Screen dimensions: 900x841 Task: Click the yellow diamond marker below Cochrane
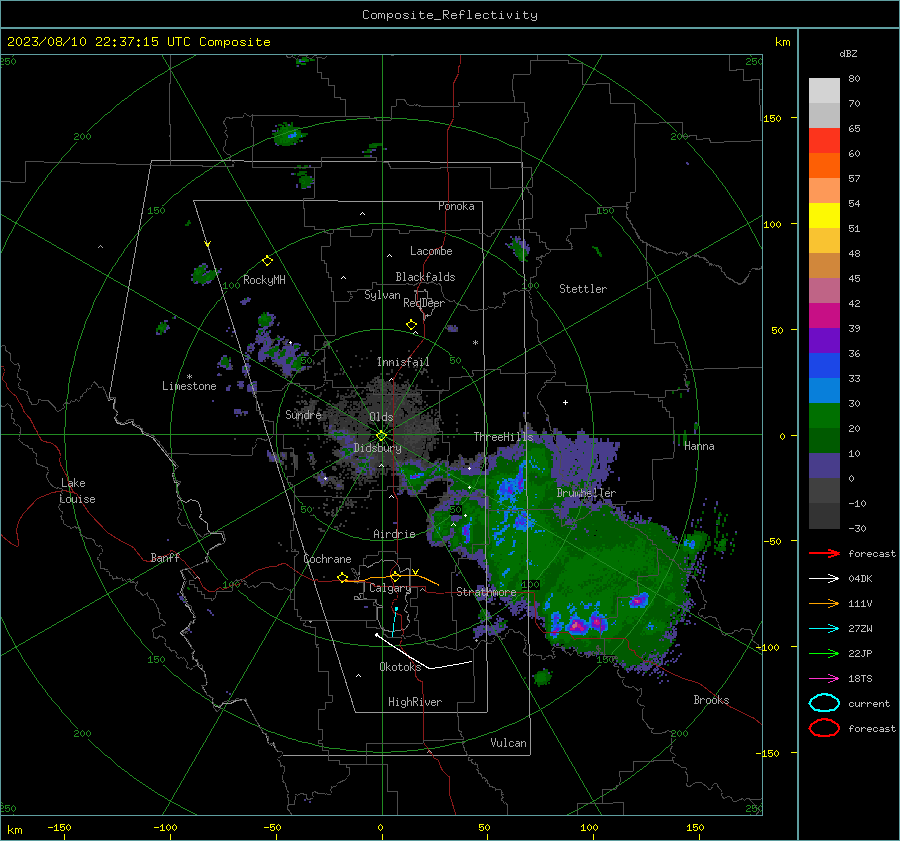[343, 578]
